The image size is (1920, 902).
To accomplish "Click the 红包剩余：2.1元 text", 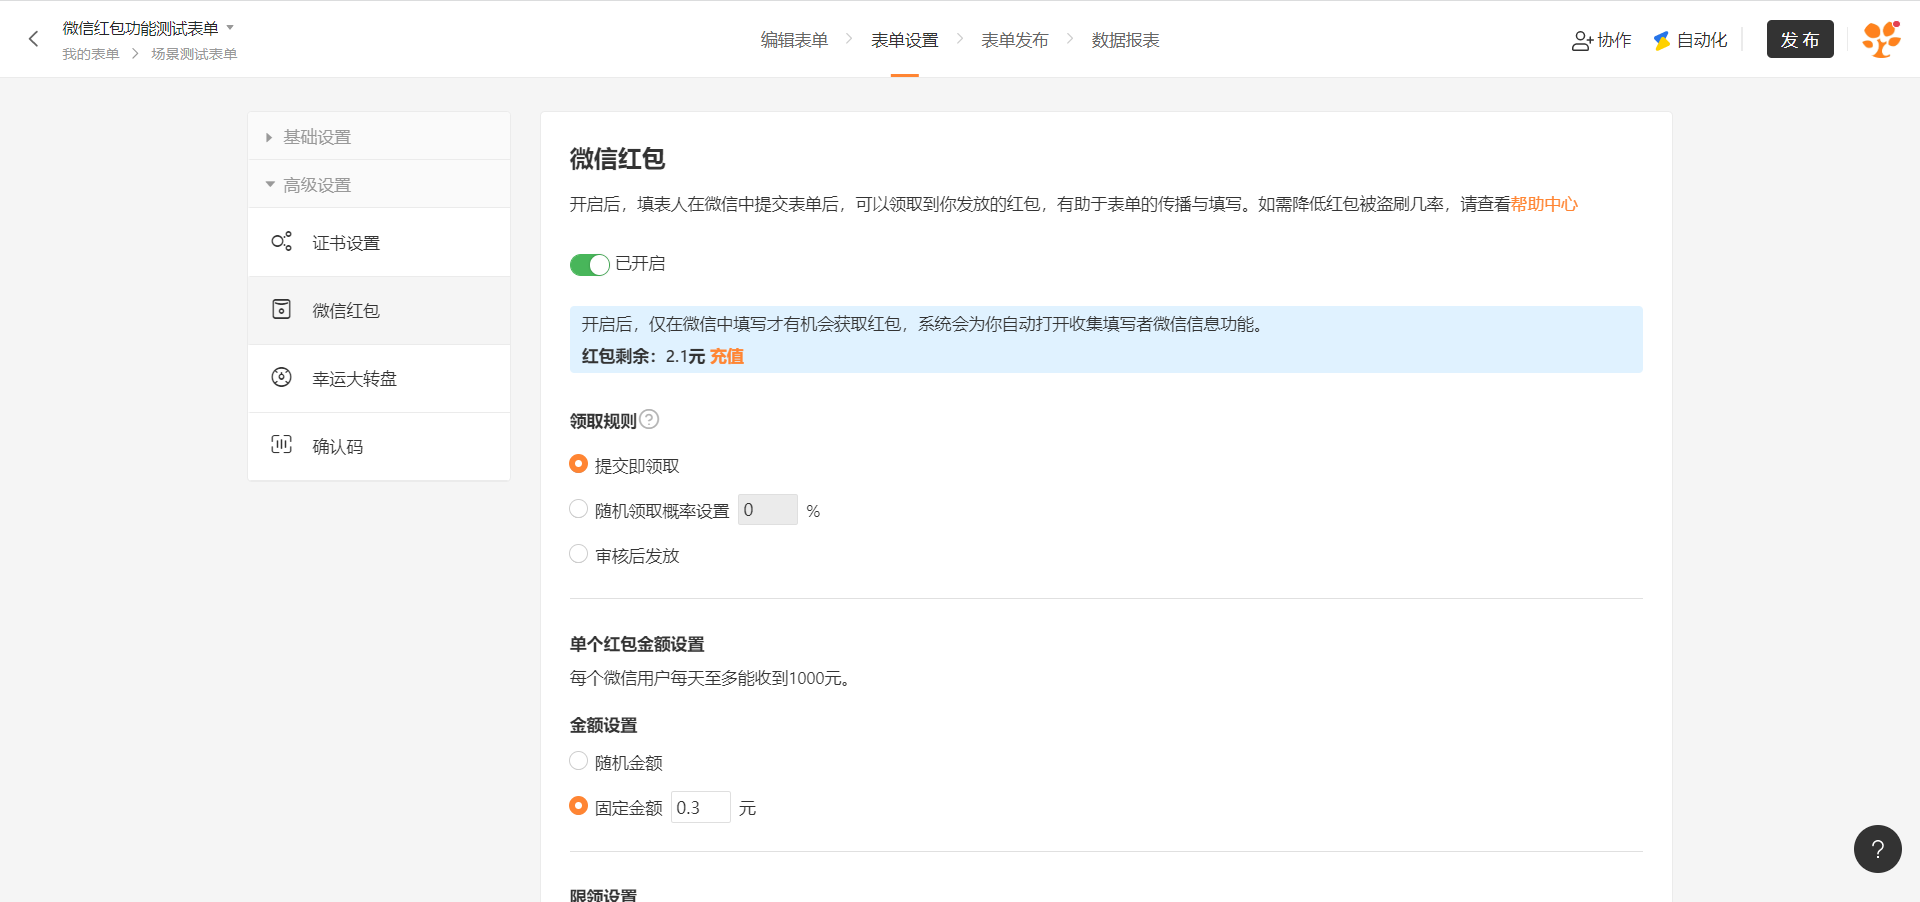I will pyautogui.click(x=644, y=356).
